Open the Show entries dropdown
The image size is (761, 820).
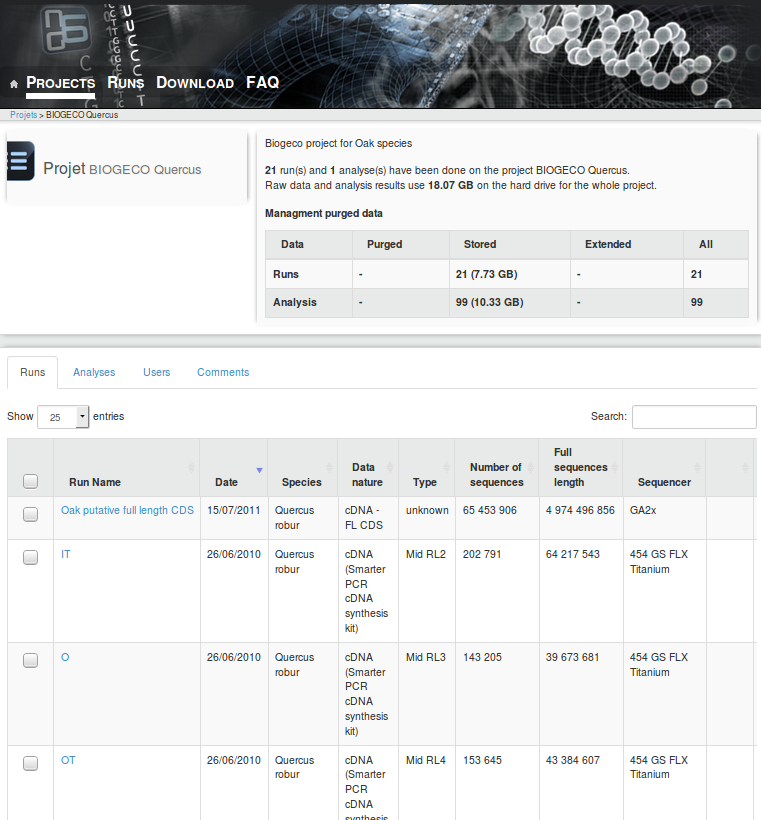[x=63, y=417]
